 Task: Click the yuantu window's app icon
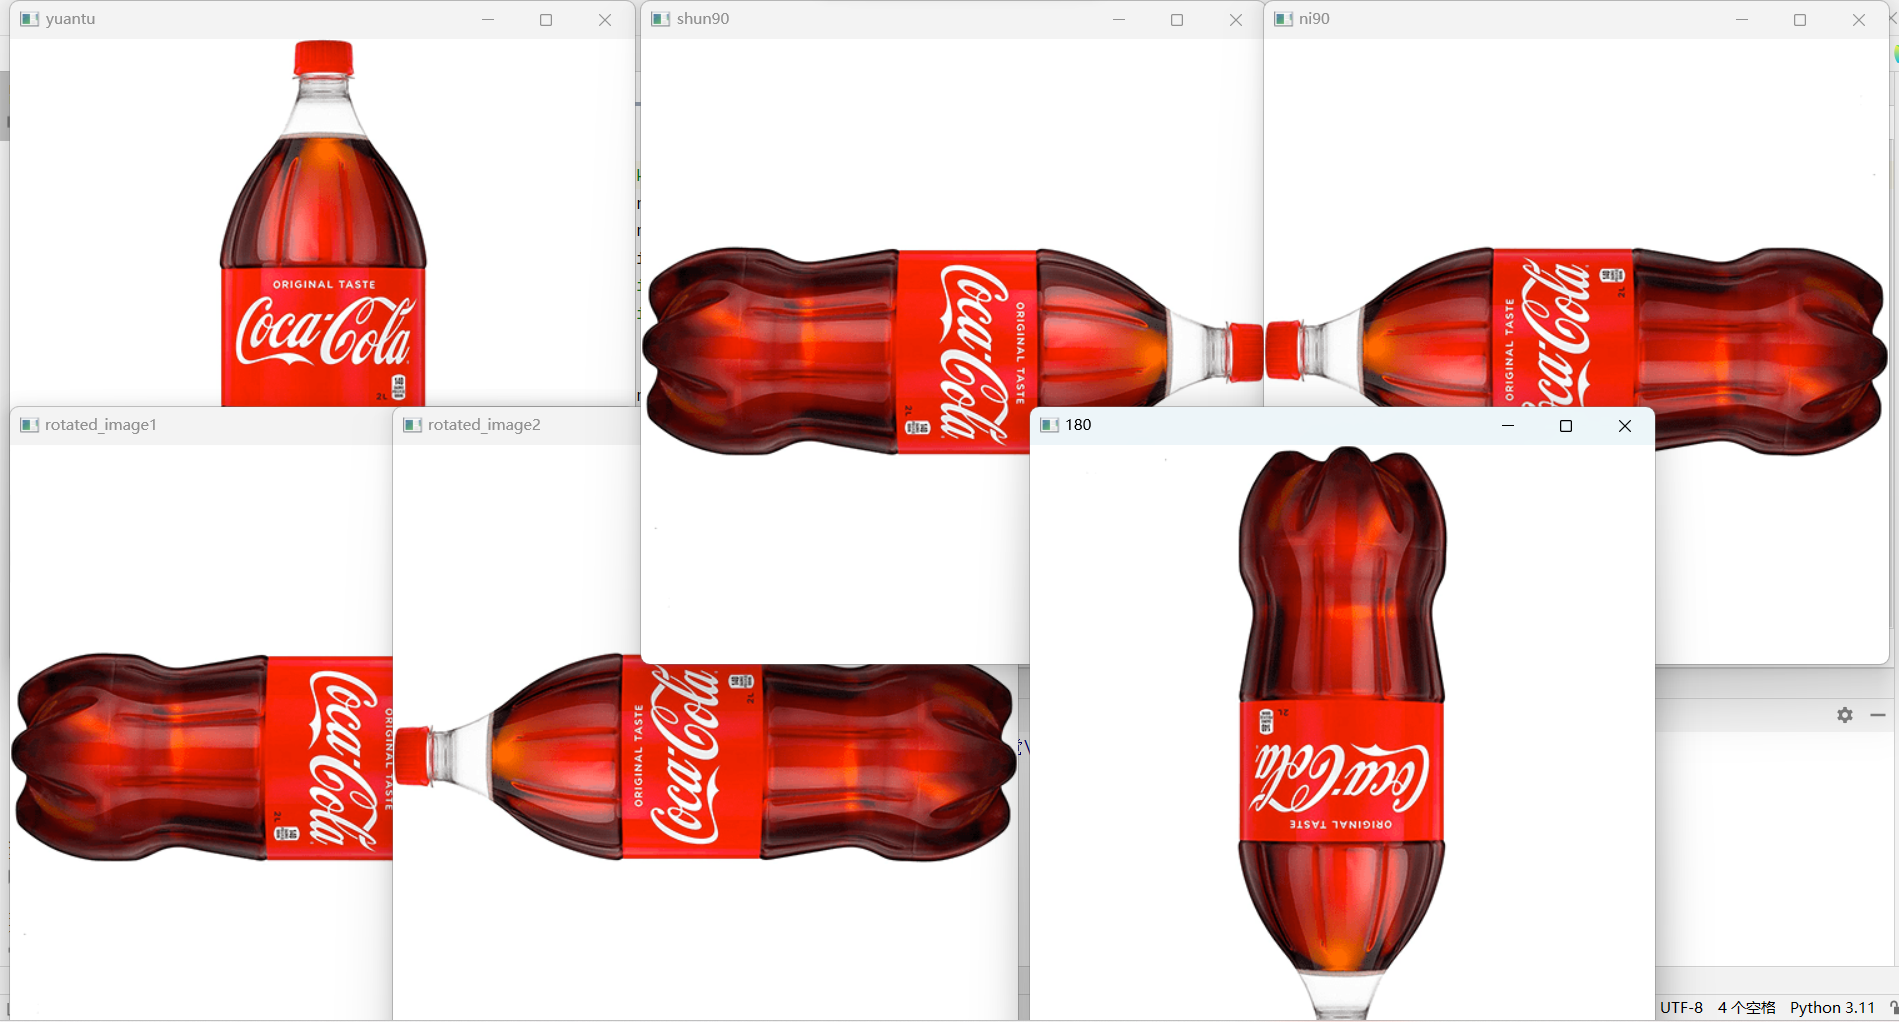[x=30, y=19]
